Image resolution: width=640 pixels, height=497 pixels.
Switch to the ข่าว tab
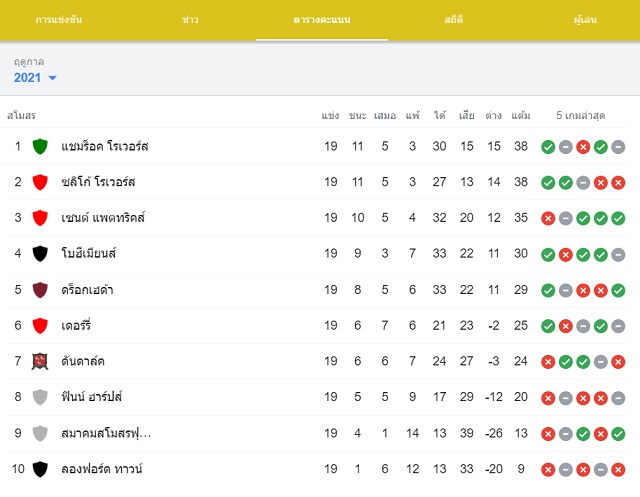point(190,20)
